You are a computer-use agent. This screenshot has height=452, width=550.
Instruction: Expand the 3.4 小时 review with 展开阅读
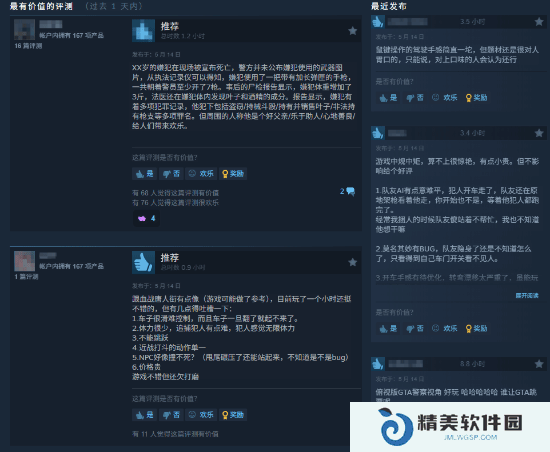(527, 296)
